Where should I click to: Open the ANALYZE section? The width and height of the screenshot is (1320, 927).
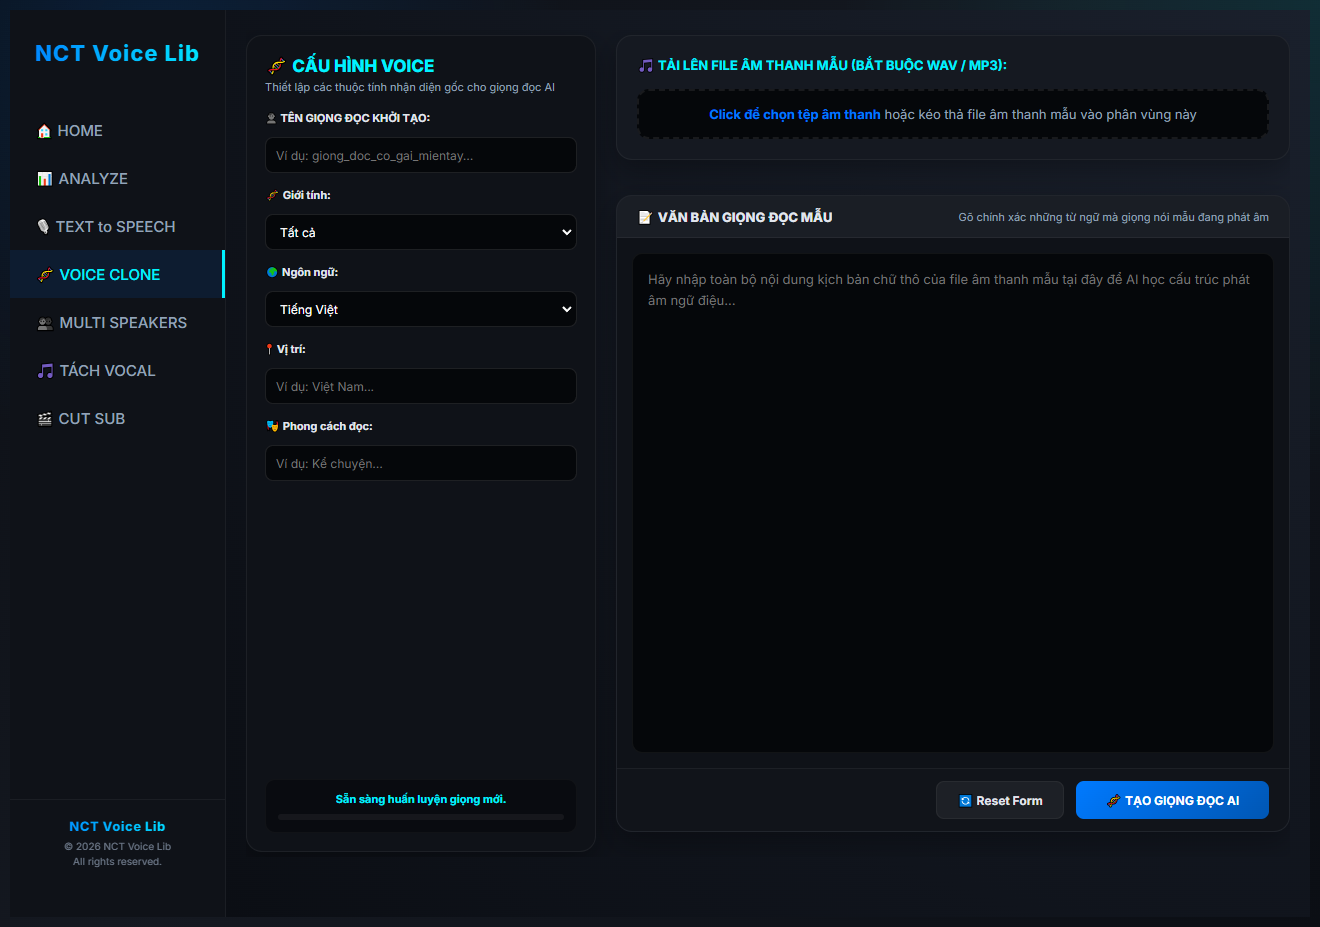click(117, 178)
